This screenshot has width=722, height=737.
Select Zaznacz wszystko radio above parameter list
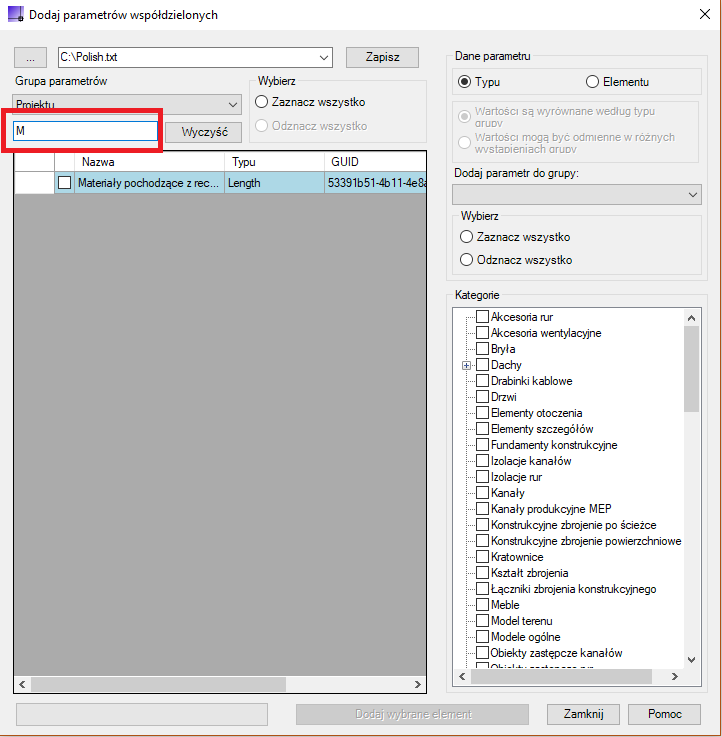coord(261,102)
